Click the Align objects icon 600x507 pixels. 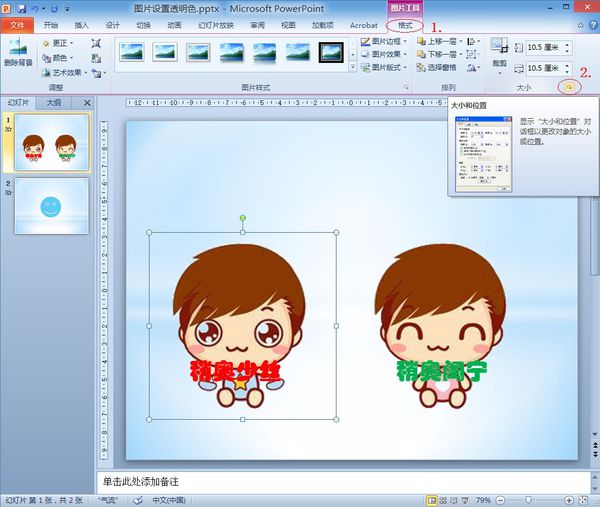tap(473, 41)
